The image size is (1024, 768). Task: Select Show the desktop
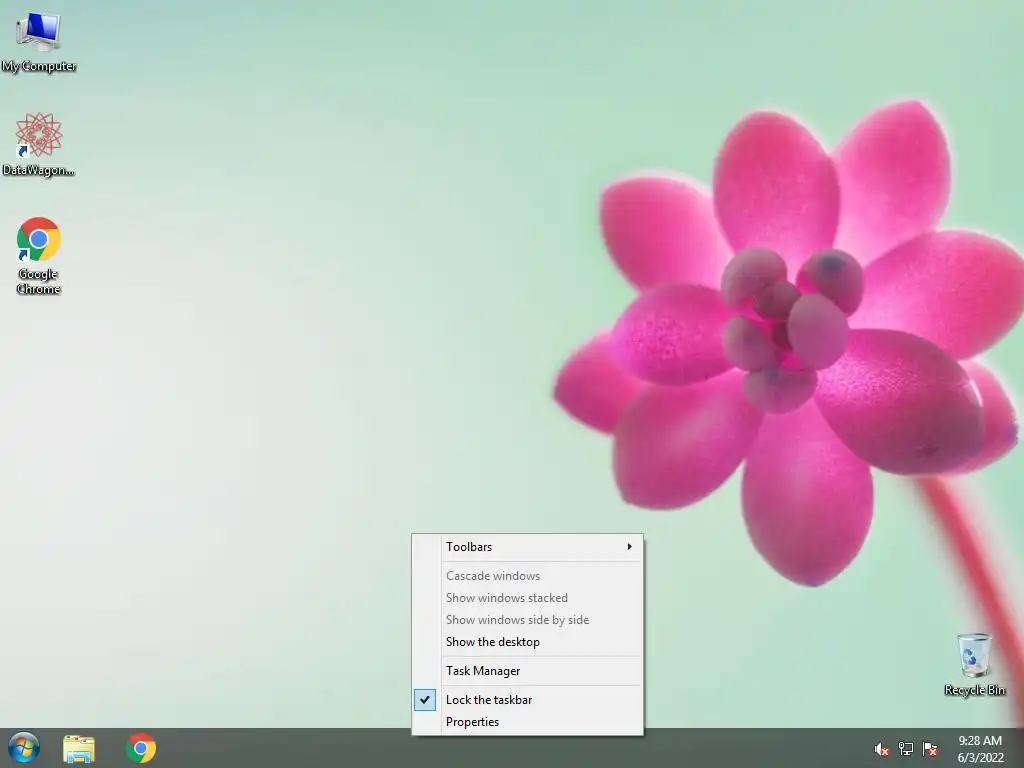pyautogui.click(x=528, y=642)
